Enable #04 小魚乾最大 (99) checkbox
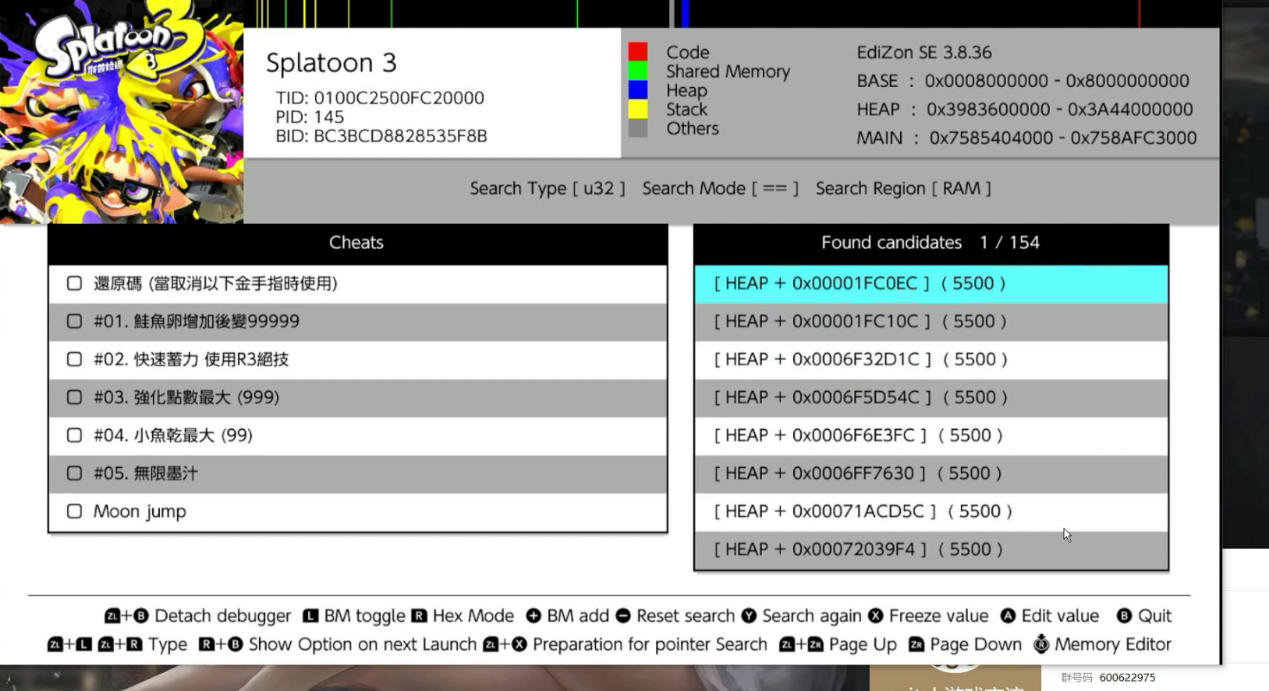Image resolution: width=1269 pixels, height=691 pixels. [x=74, y=436]
